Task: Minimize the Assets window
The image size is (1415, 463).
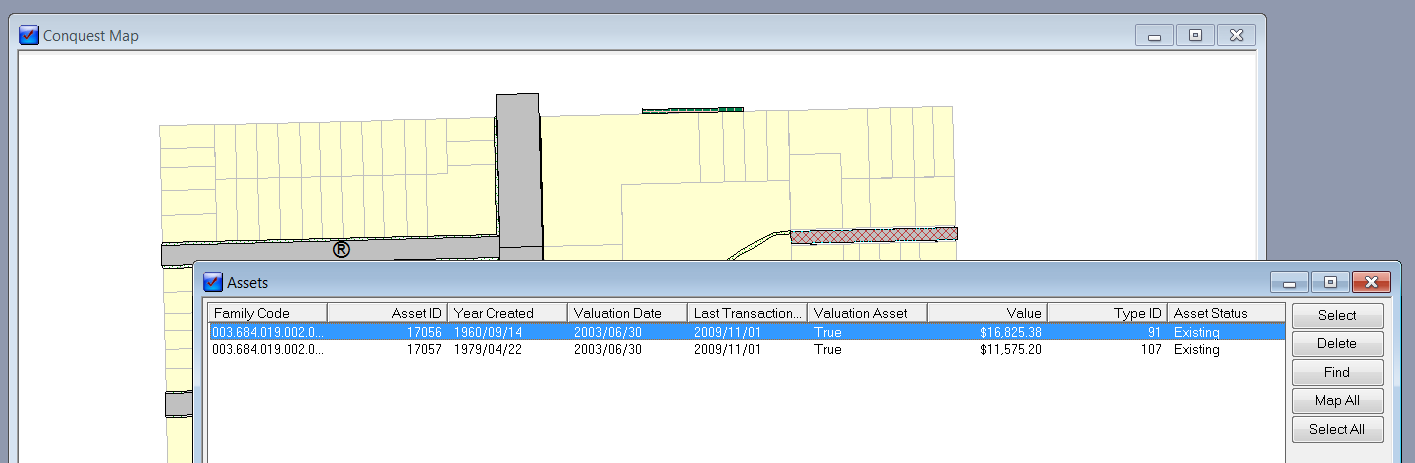Action: (1290, 283)
